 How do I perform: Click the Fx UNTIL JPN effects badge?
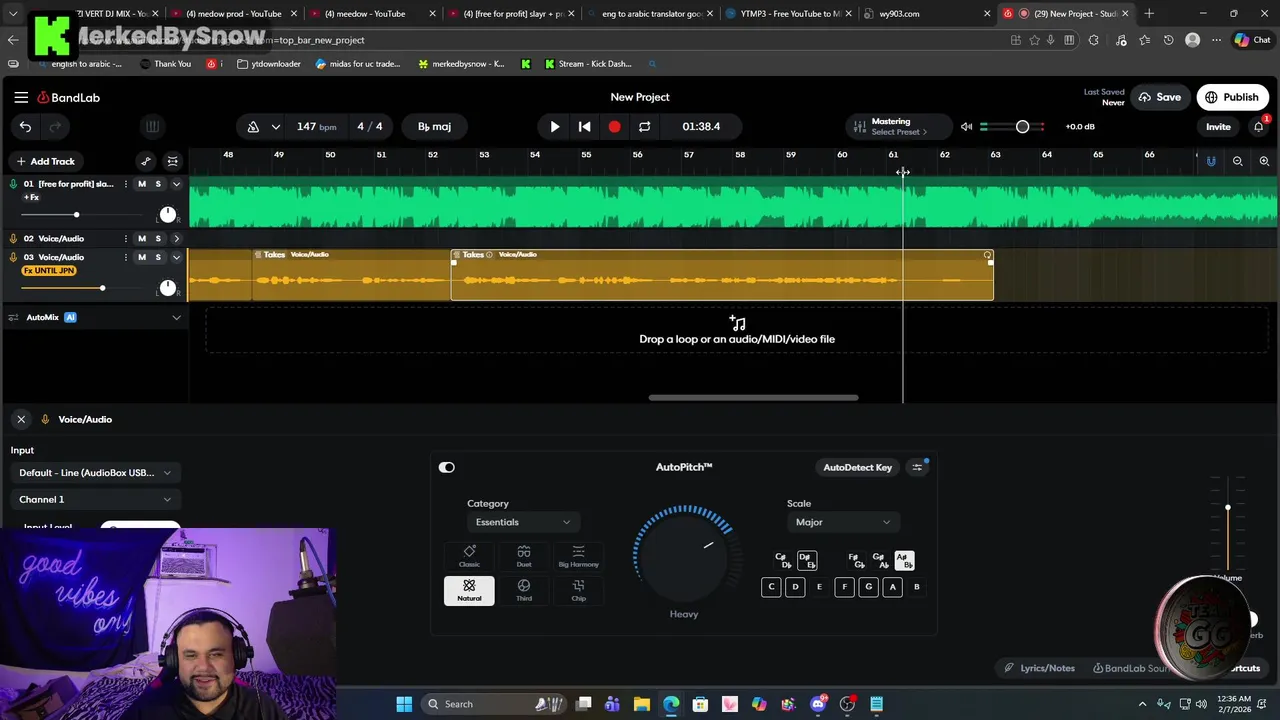click(49, 271)
